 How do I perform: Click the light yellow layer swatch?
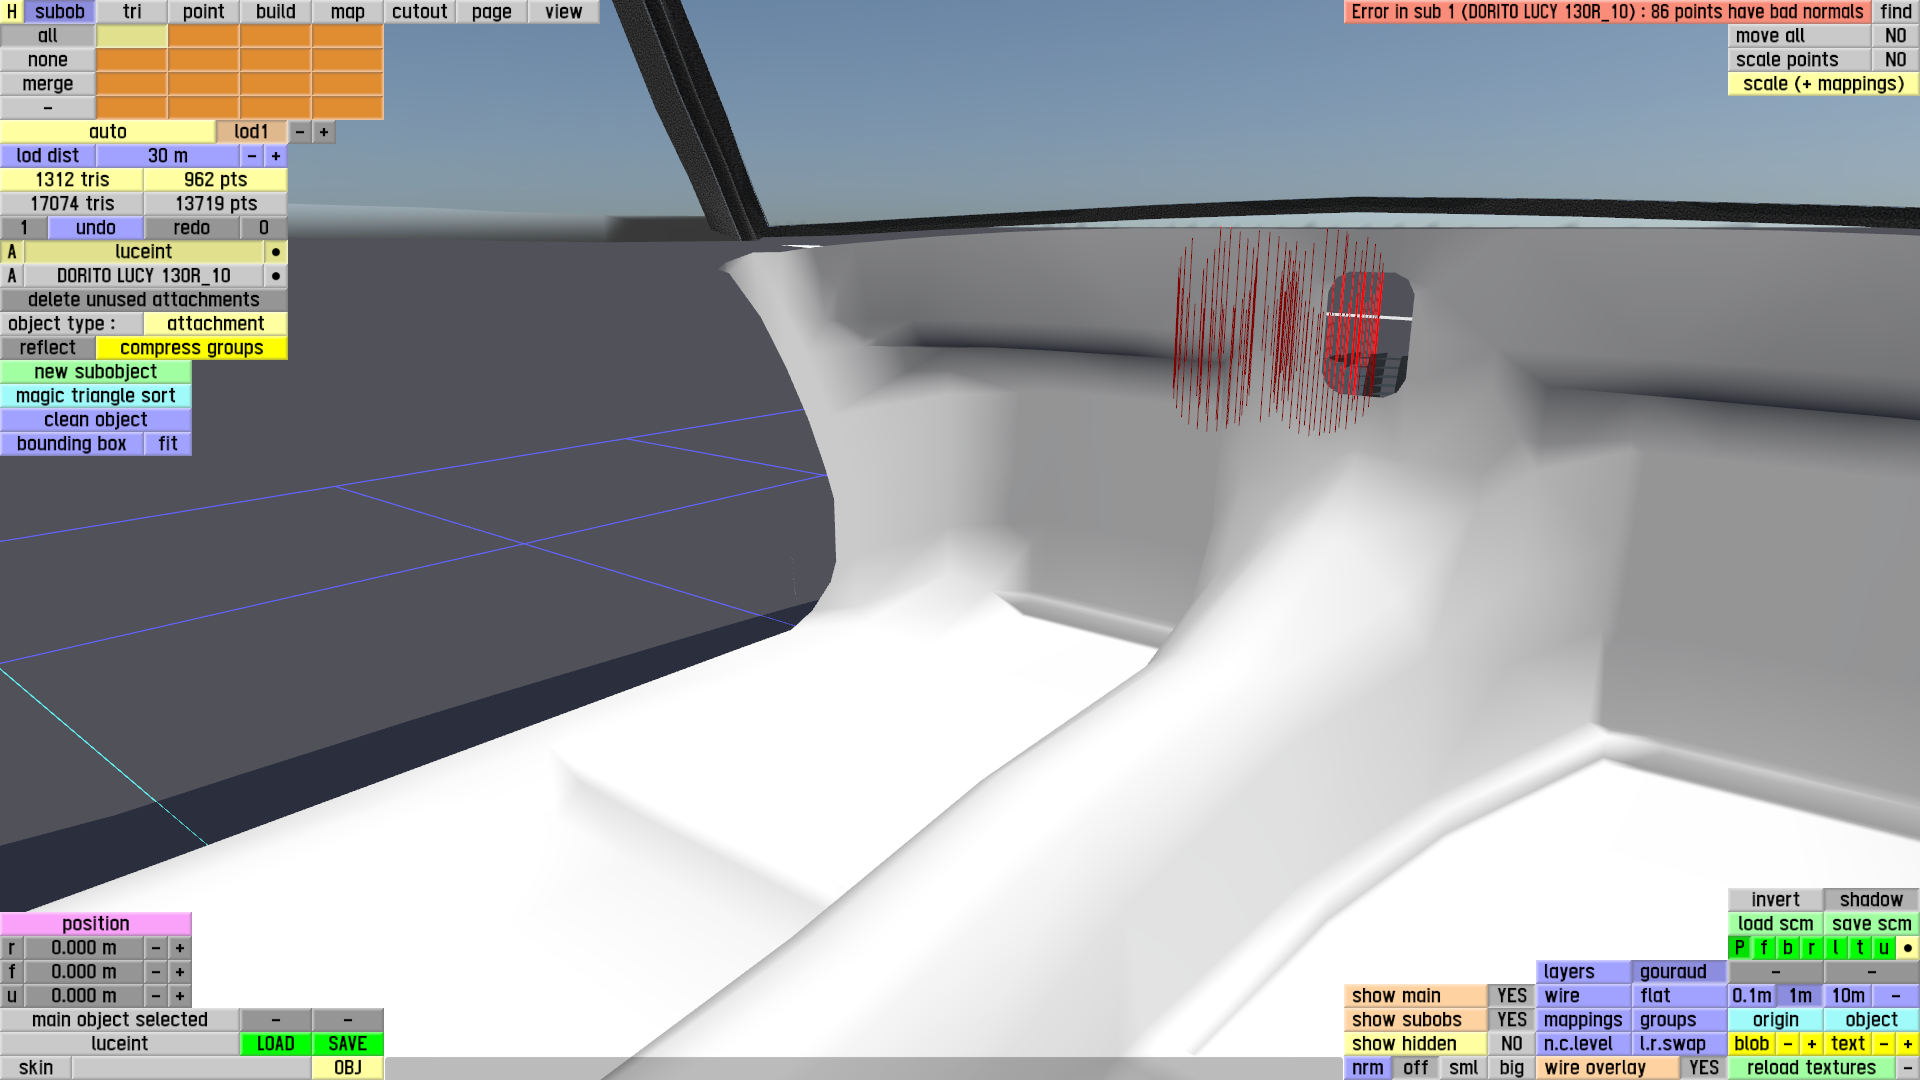(x=132, y=36)
